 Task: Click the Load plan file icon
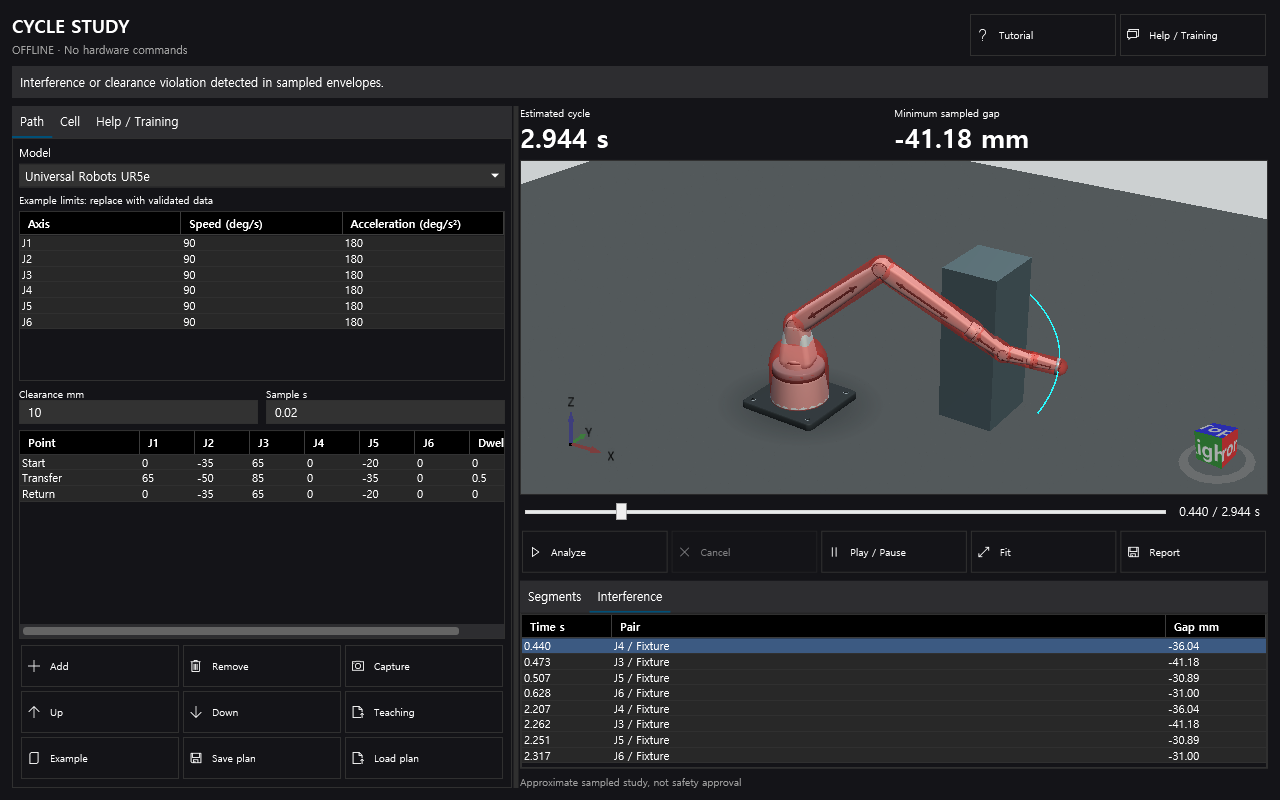coord(358,758)
